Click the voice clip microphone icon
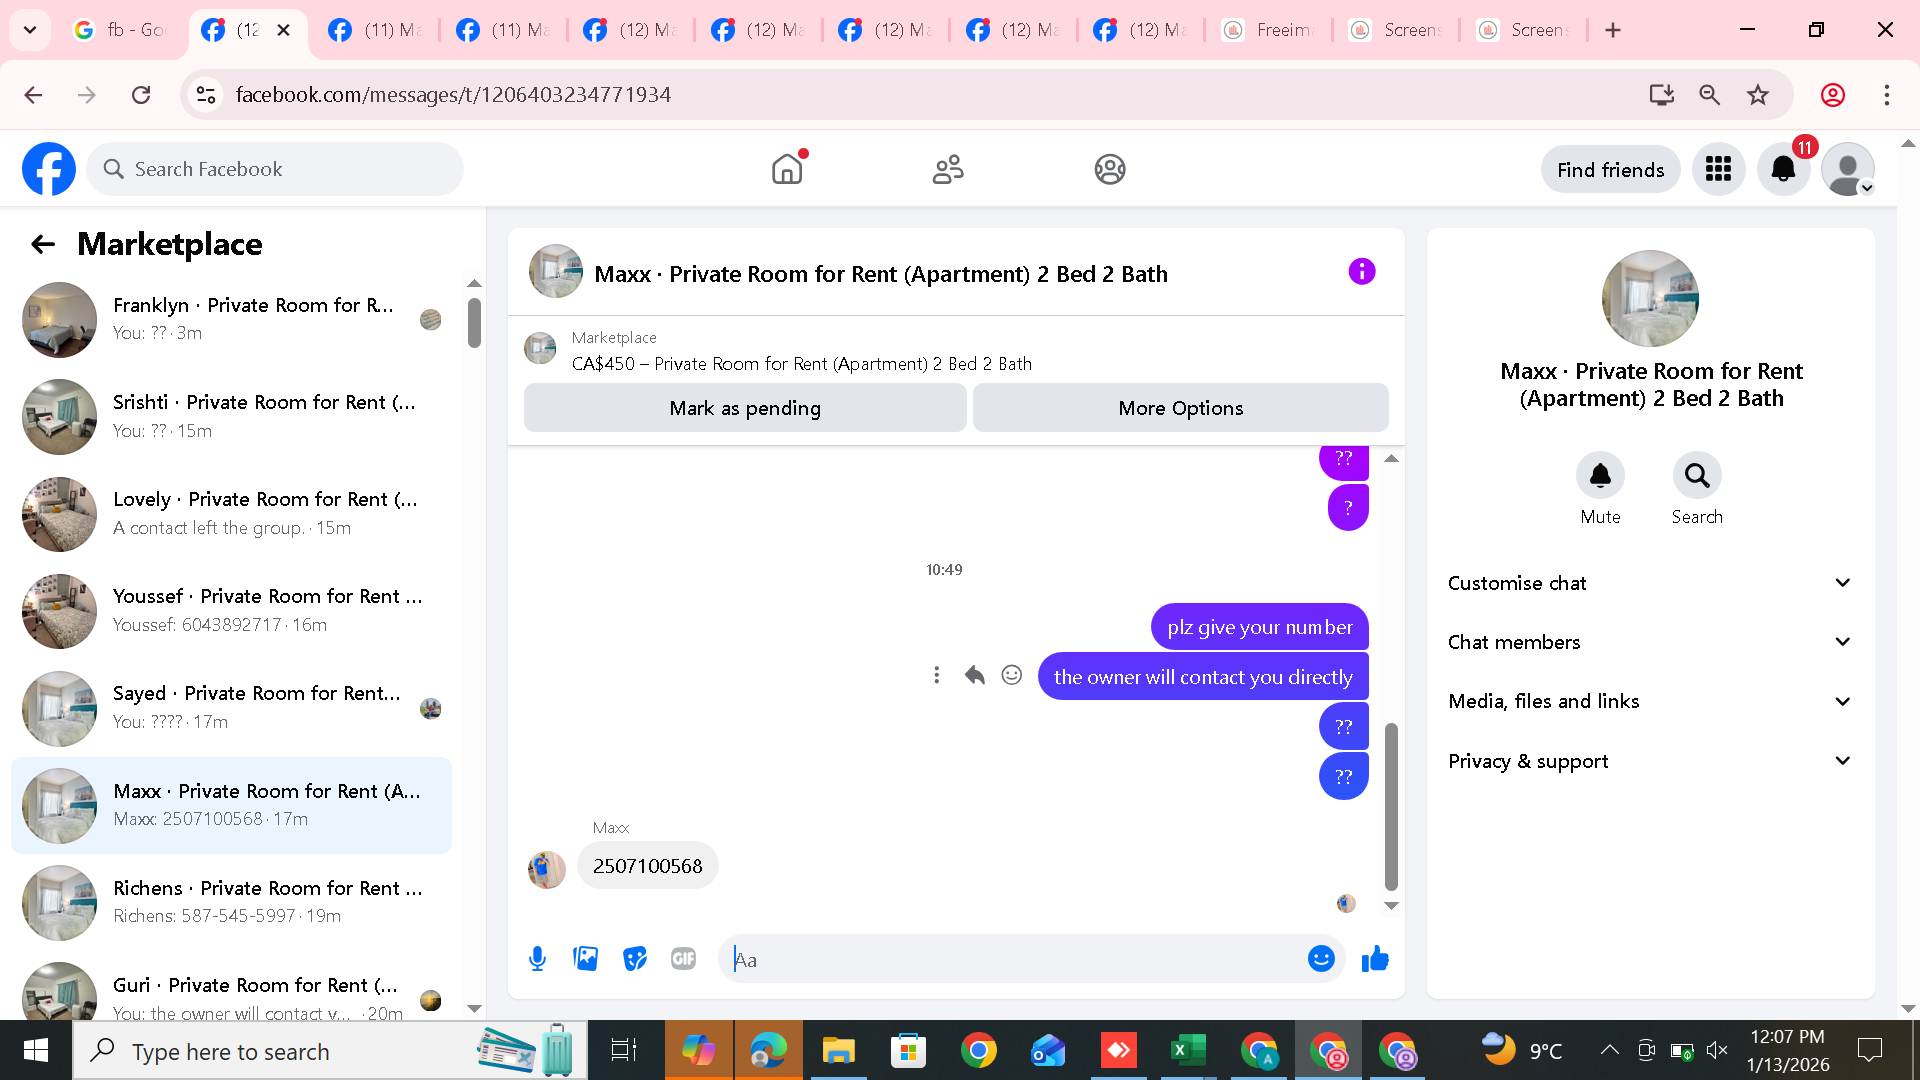The width and height of the screenshot is (1920, 1080). pyautogui.click(x=537, y=959)
